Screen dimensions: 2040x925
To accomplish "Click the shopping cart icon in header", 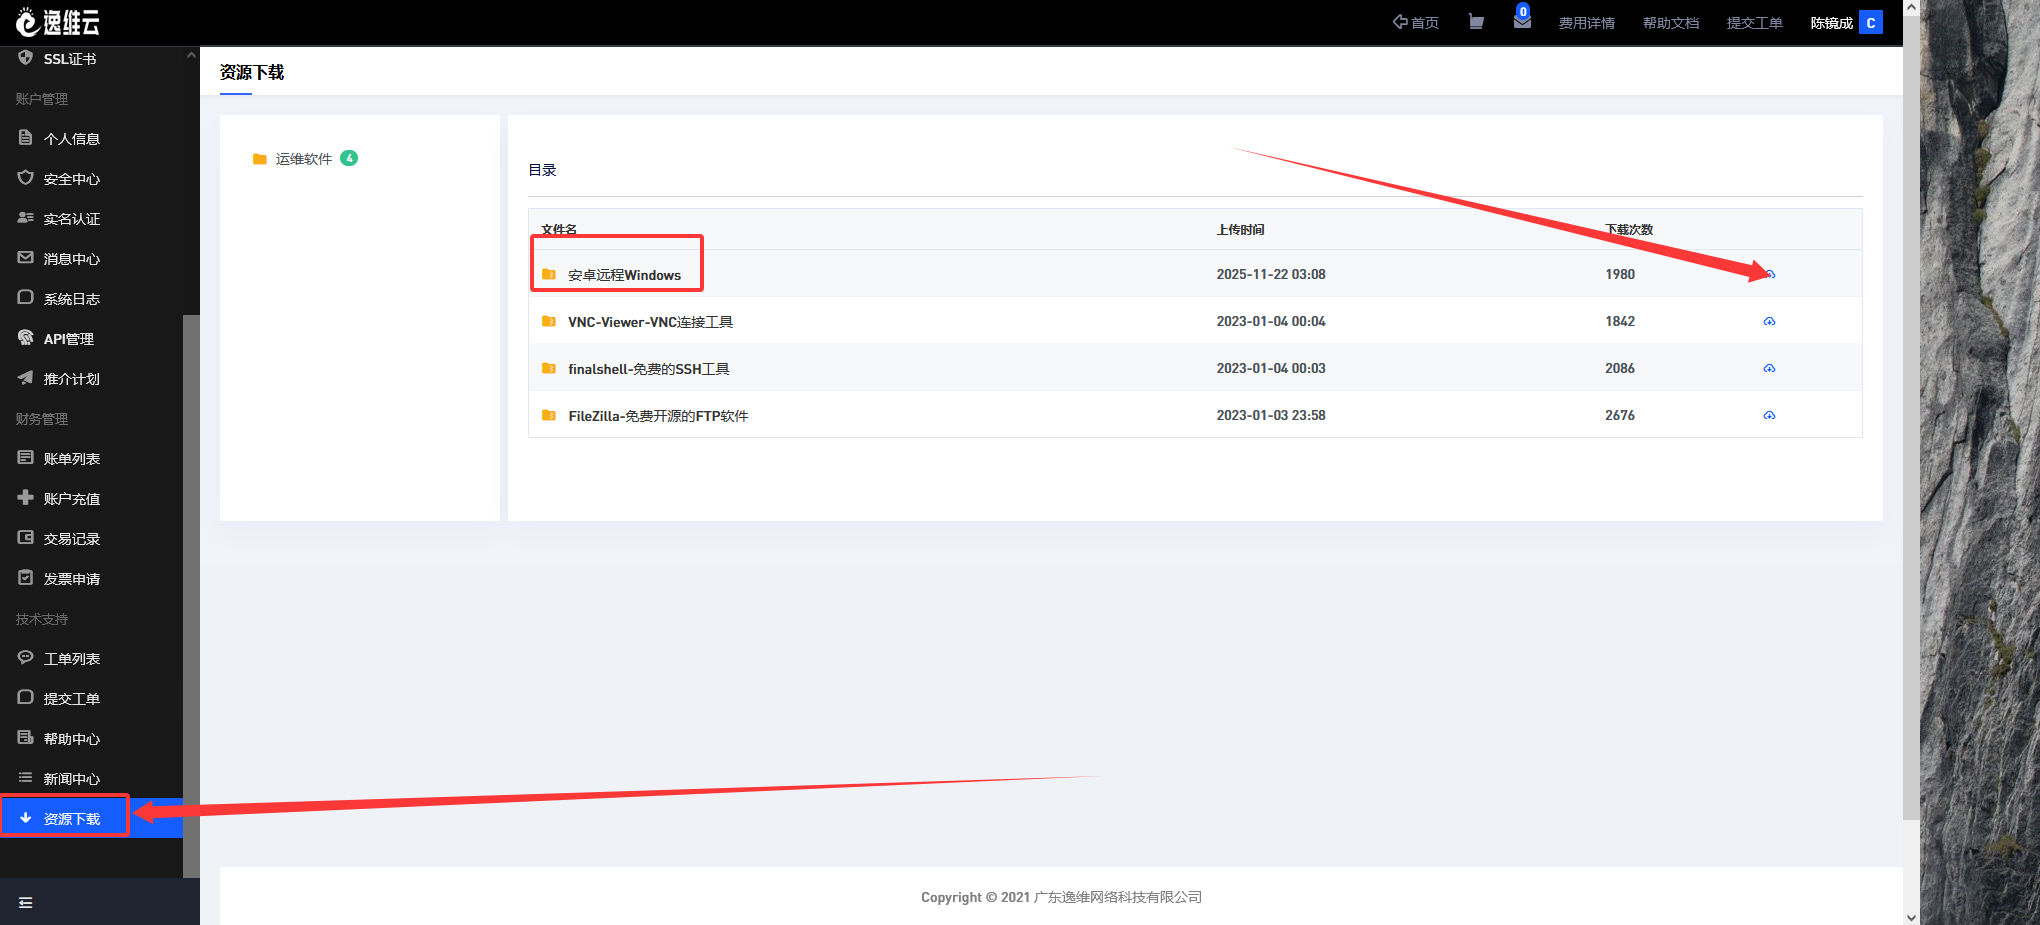I will [1476, 22].
